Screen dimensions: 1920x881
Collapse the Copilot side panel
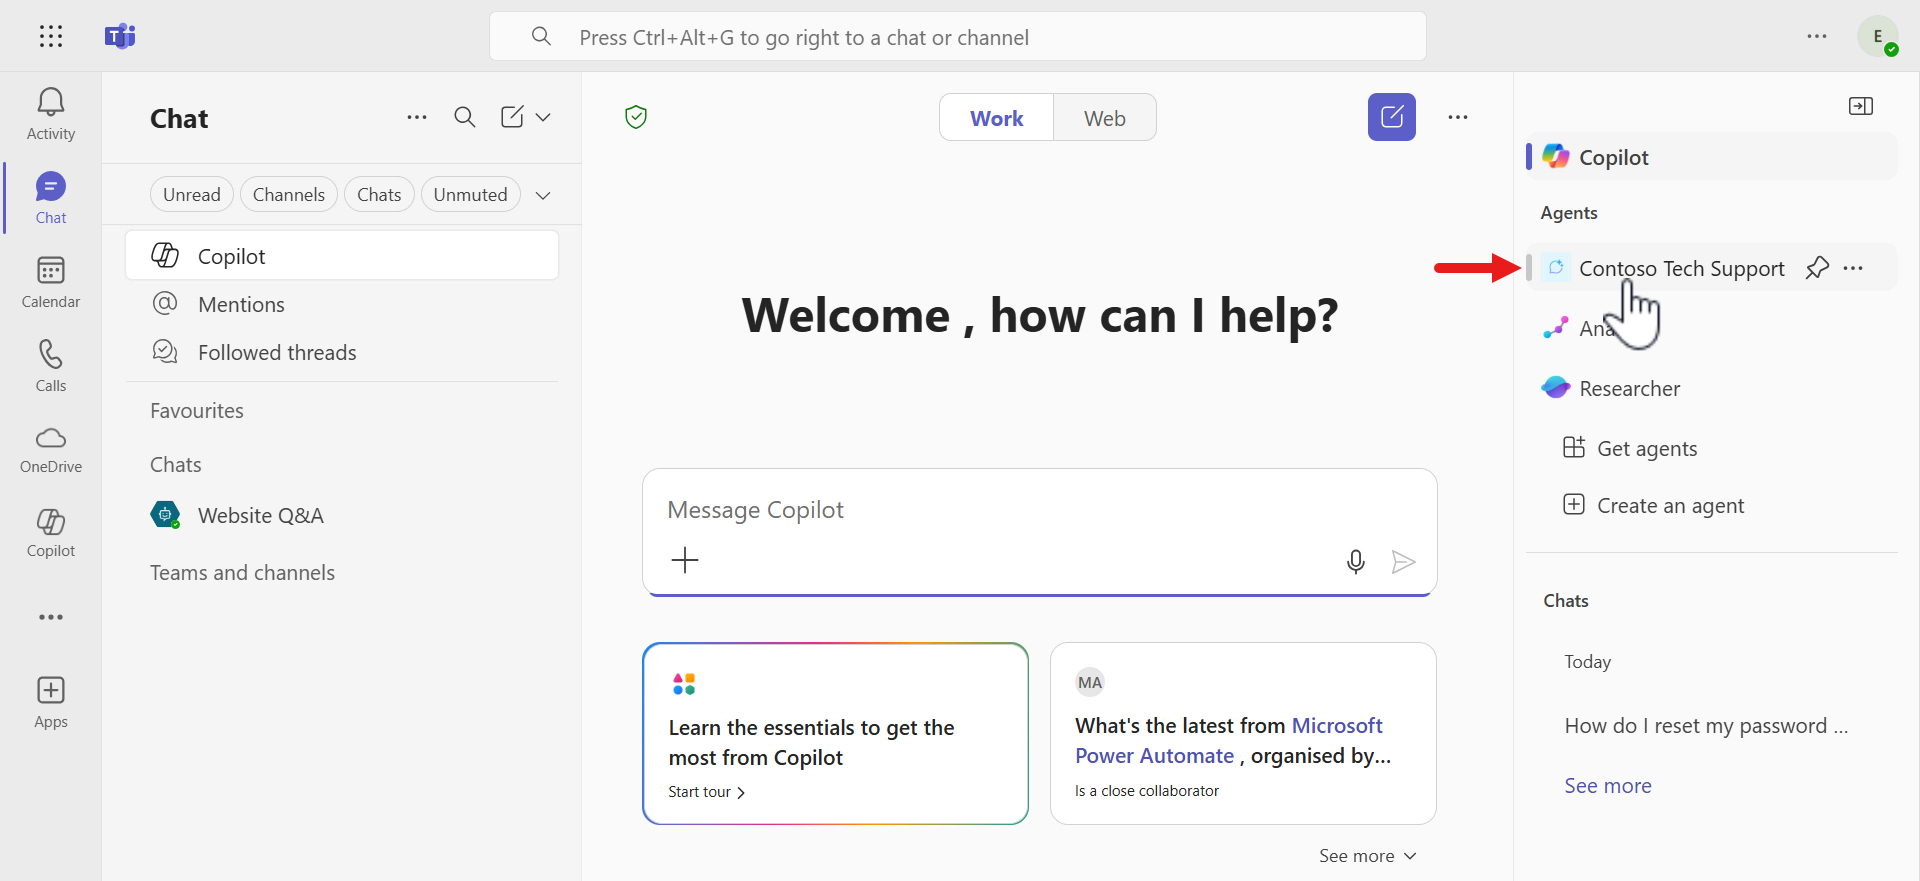(1860, 106)
